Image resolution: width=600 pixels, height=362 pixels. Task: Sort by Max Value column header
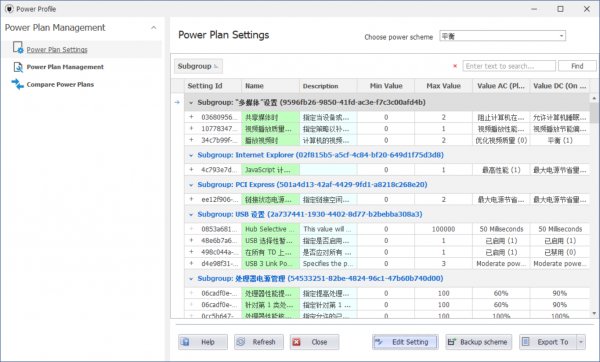tap(443, 86)
